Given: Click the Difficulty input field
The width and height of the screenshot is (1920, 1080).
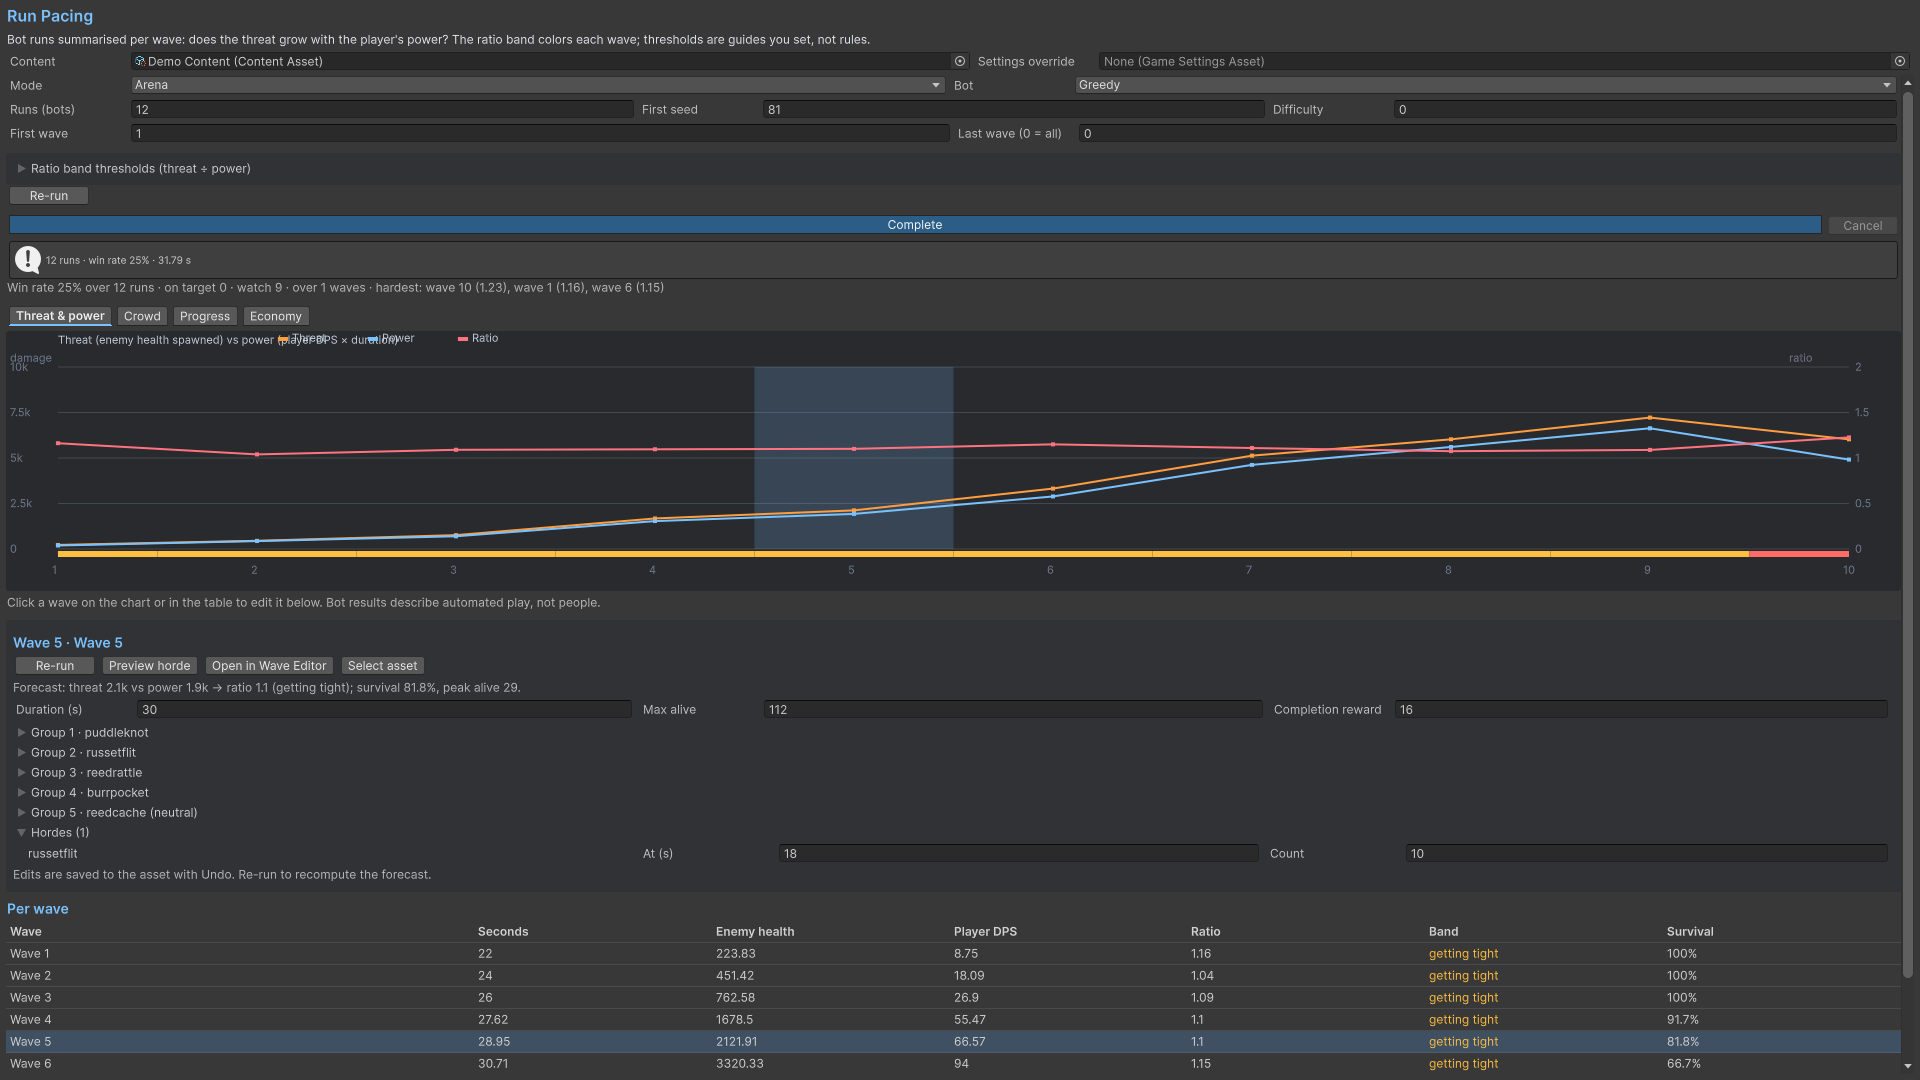Looking at the screenshot, I should pos(1645,109).
